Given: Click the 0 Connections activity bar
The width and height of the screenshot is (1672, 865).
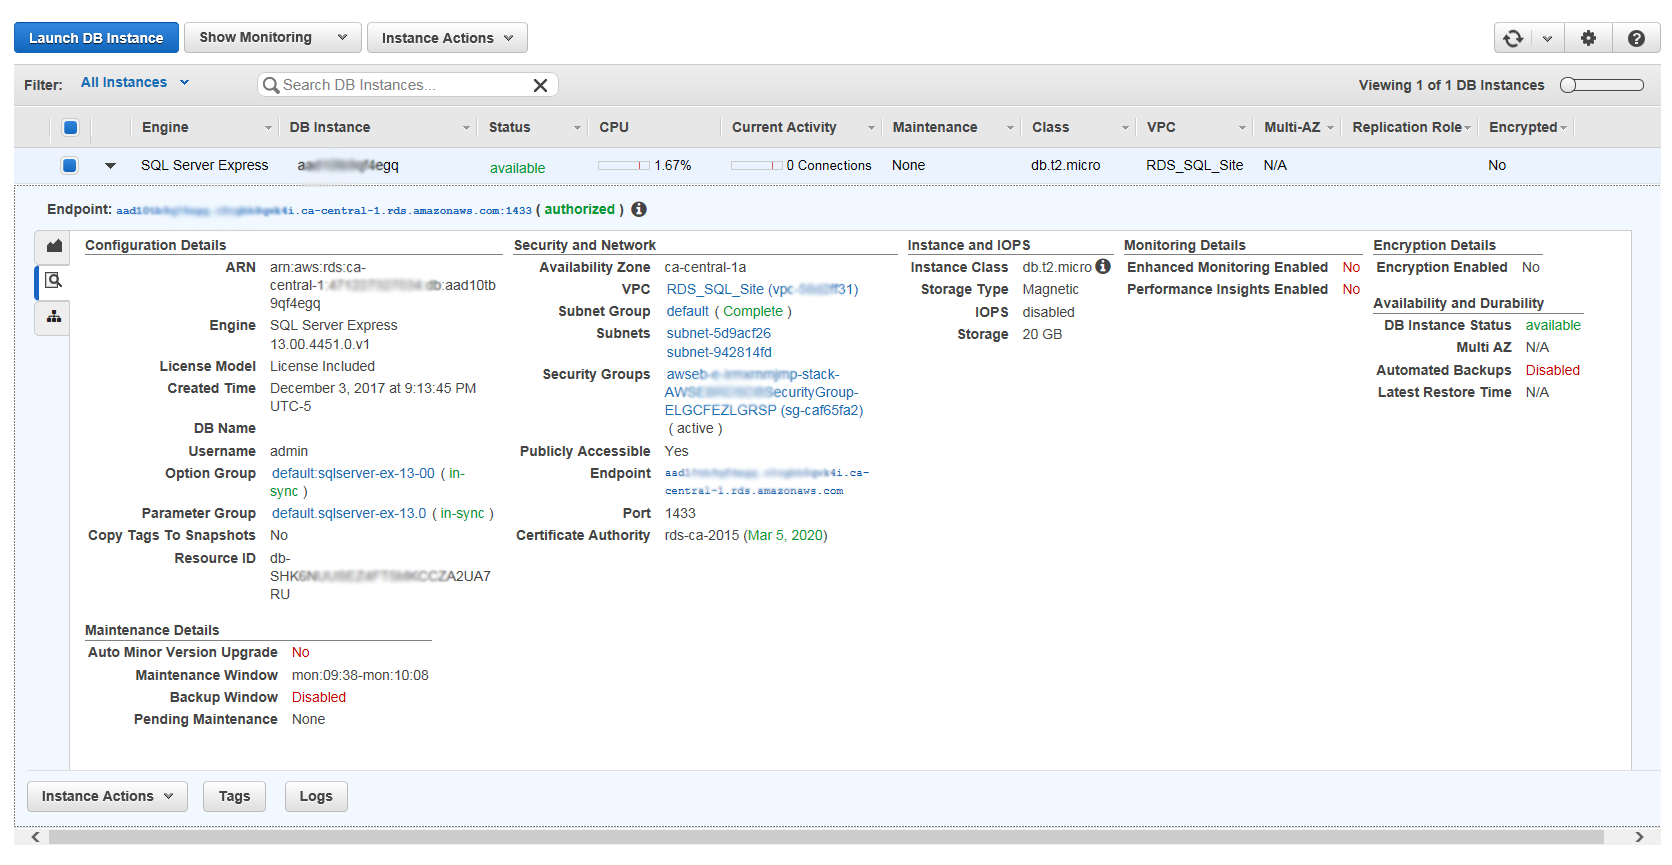Looking at the screenshot, I should (x=756, y=165).
